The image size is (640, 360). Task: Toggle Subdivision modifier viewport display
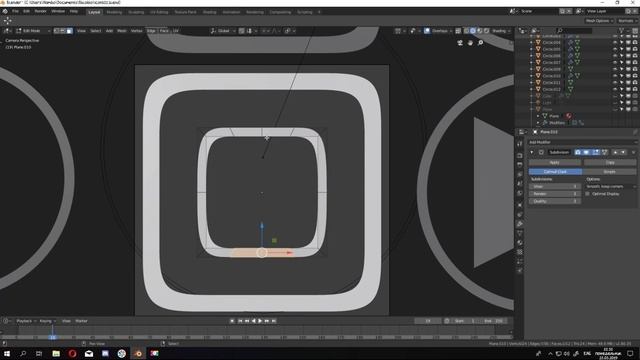tap(586, 152)
